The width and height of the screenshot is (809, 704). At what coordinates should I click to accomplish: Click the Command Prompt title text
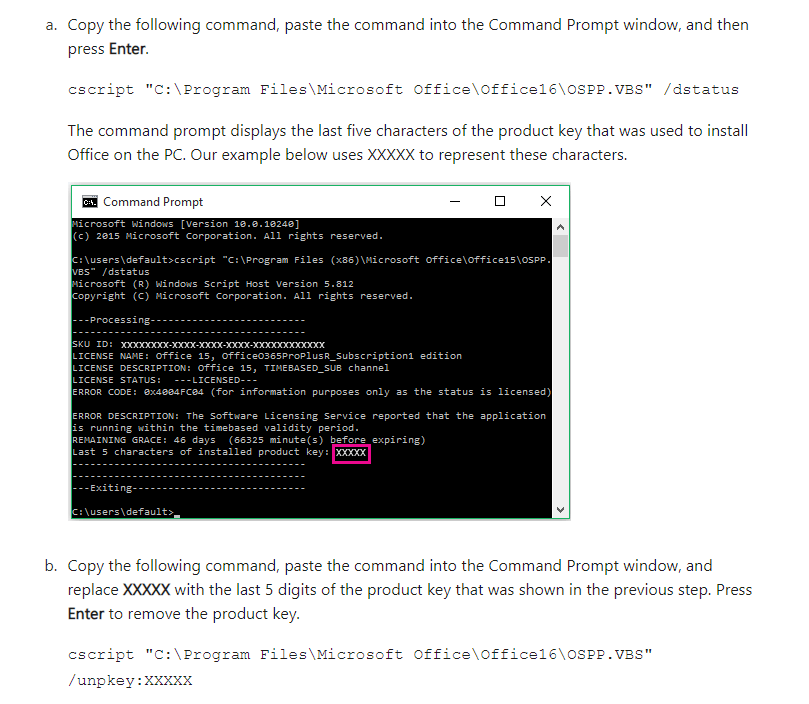pyautogui.click(x=153, y=202)
